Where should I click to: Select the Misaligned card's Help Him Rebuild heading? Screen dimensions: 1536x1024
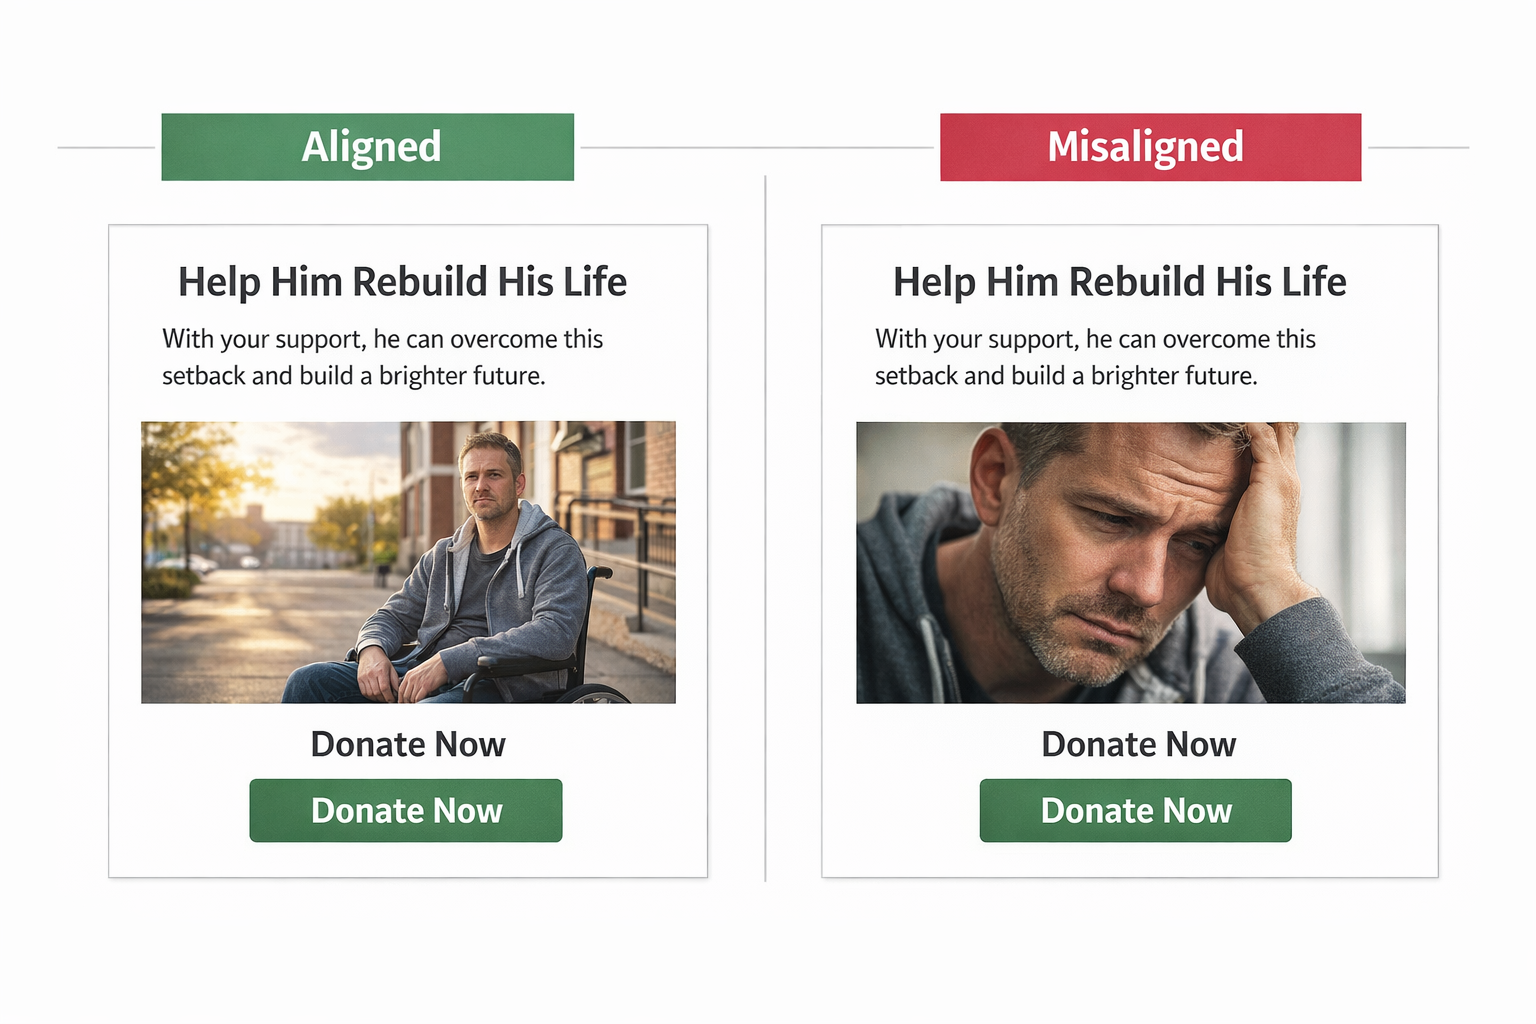tap(1119, 282)
